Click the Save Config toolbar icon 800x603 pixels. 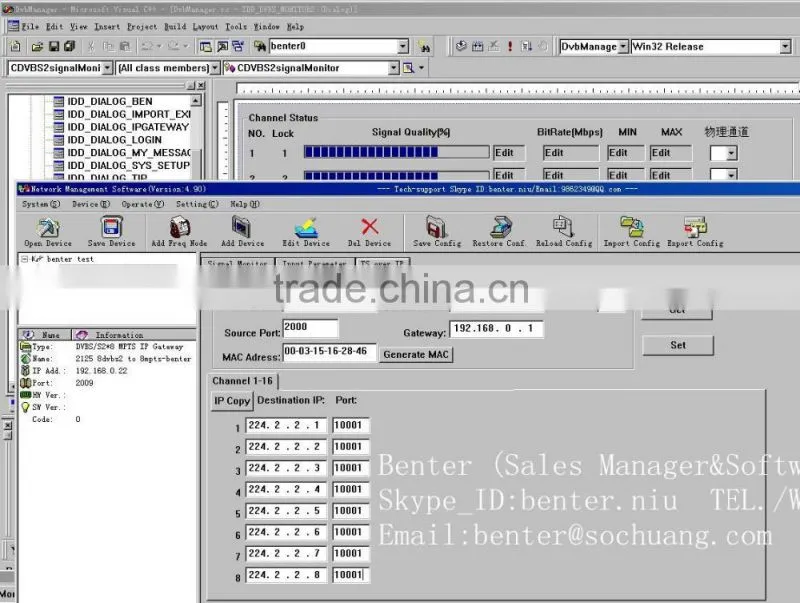click(x=437, y=227)
